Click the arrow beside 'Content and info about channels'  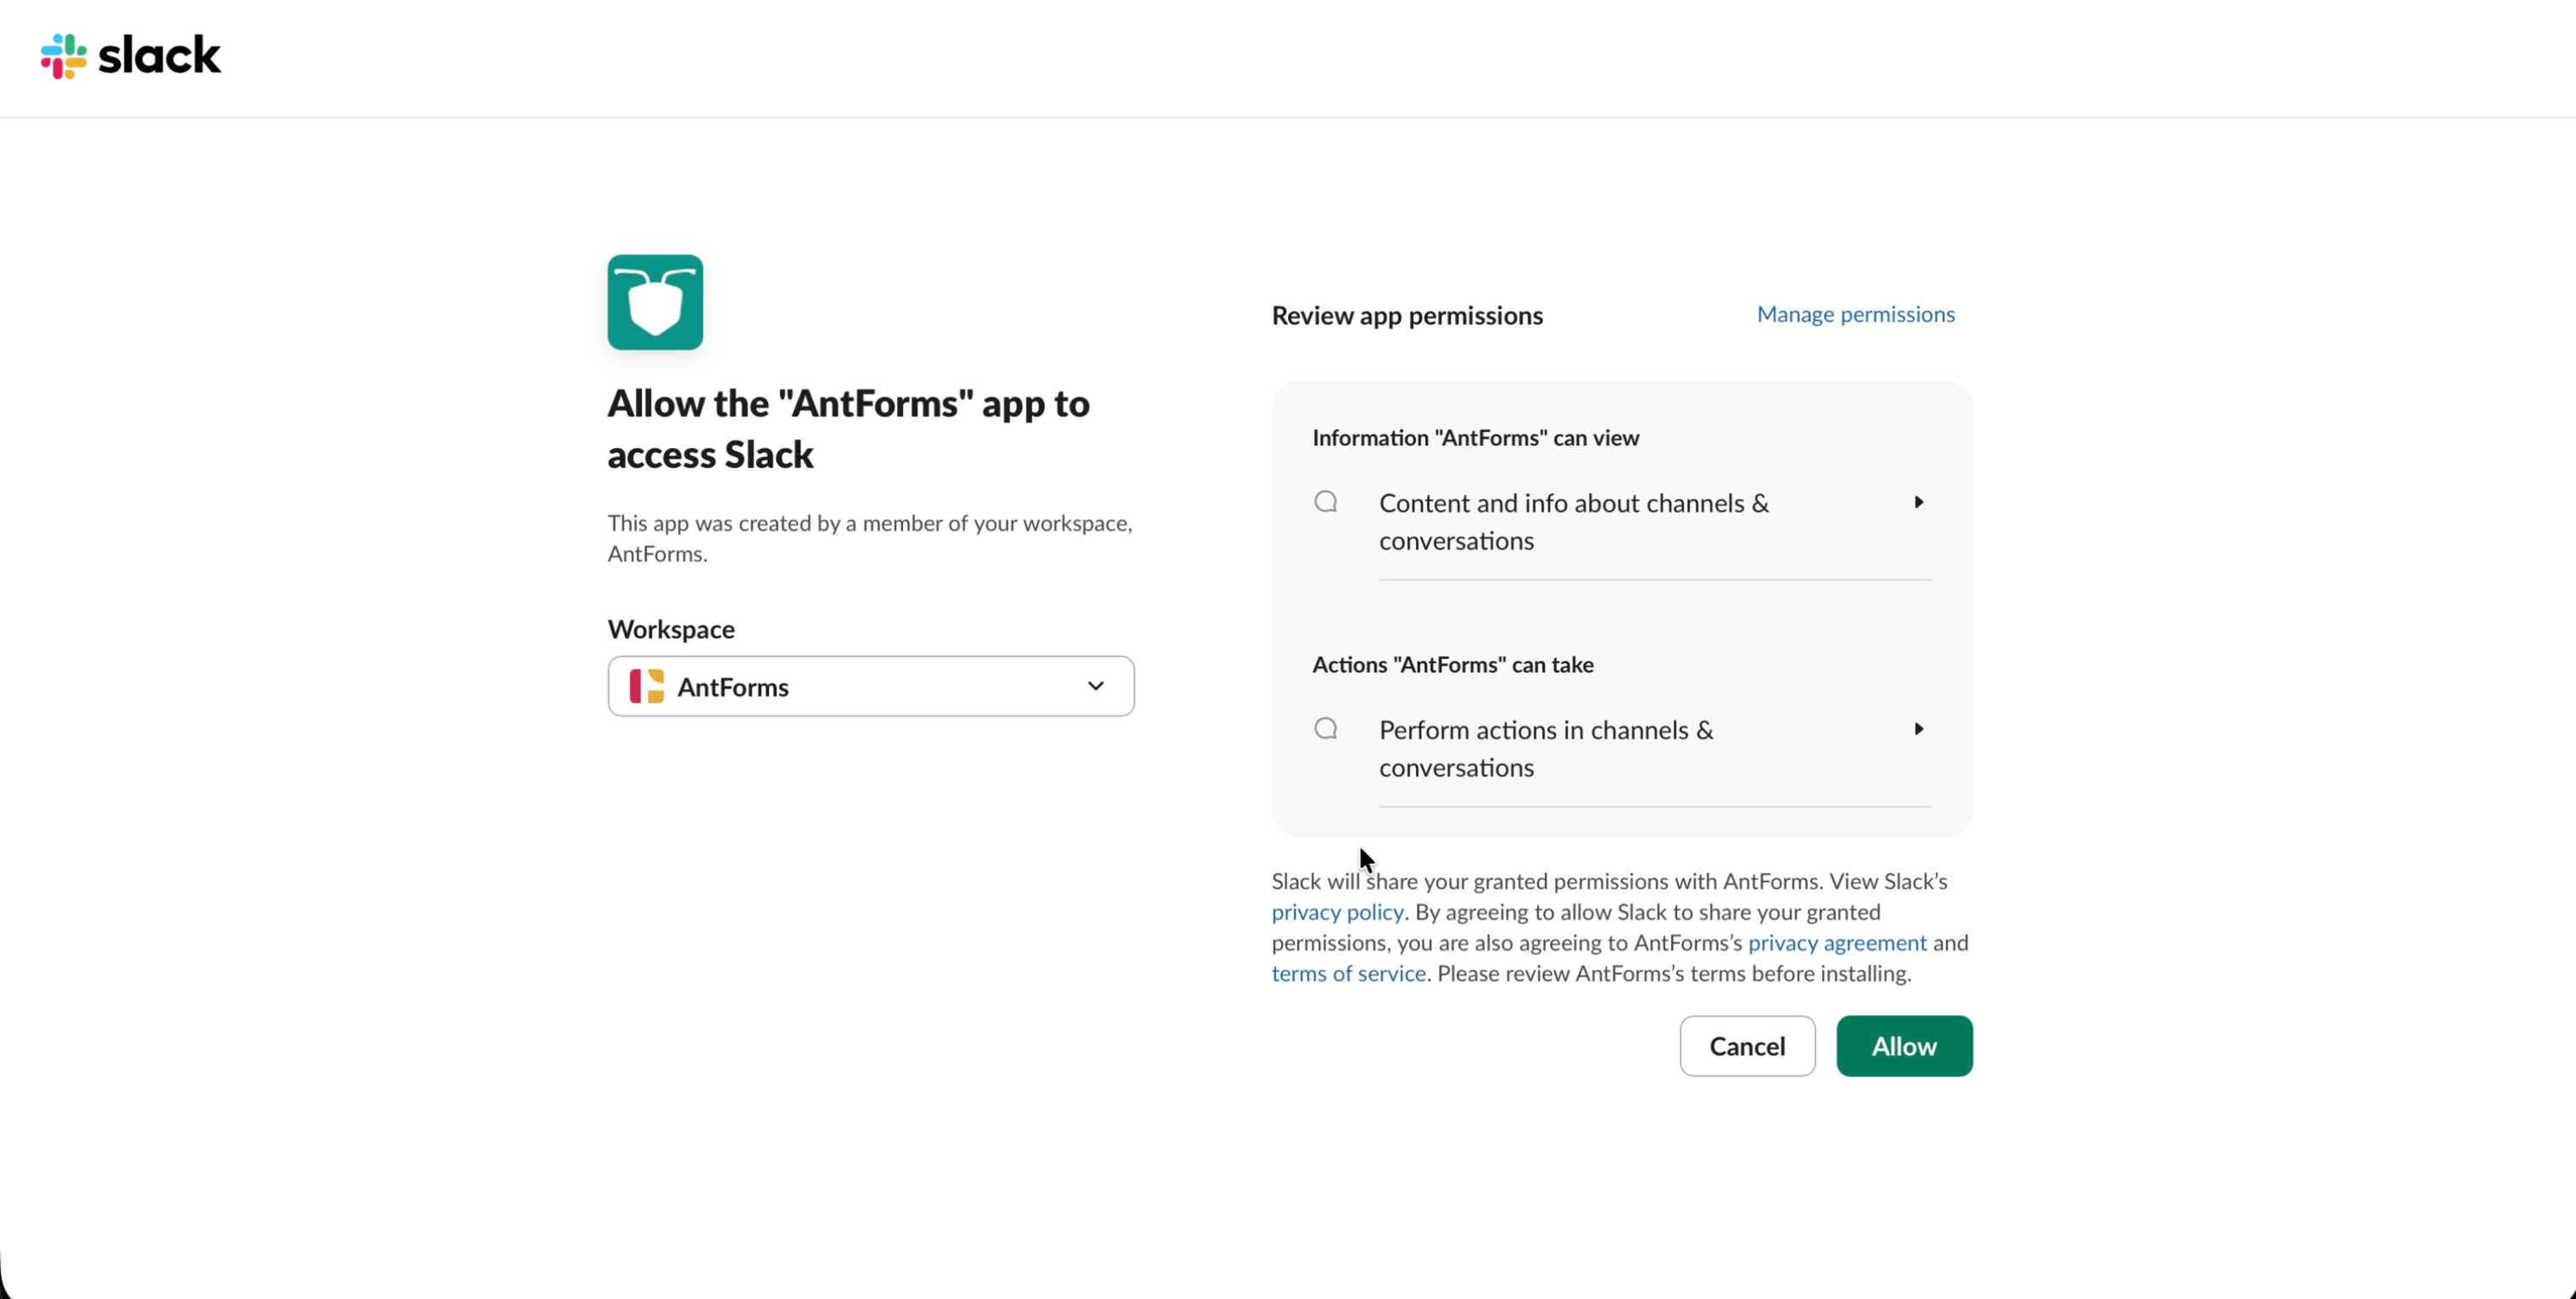[1918, 502]
